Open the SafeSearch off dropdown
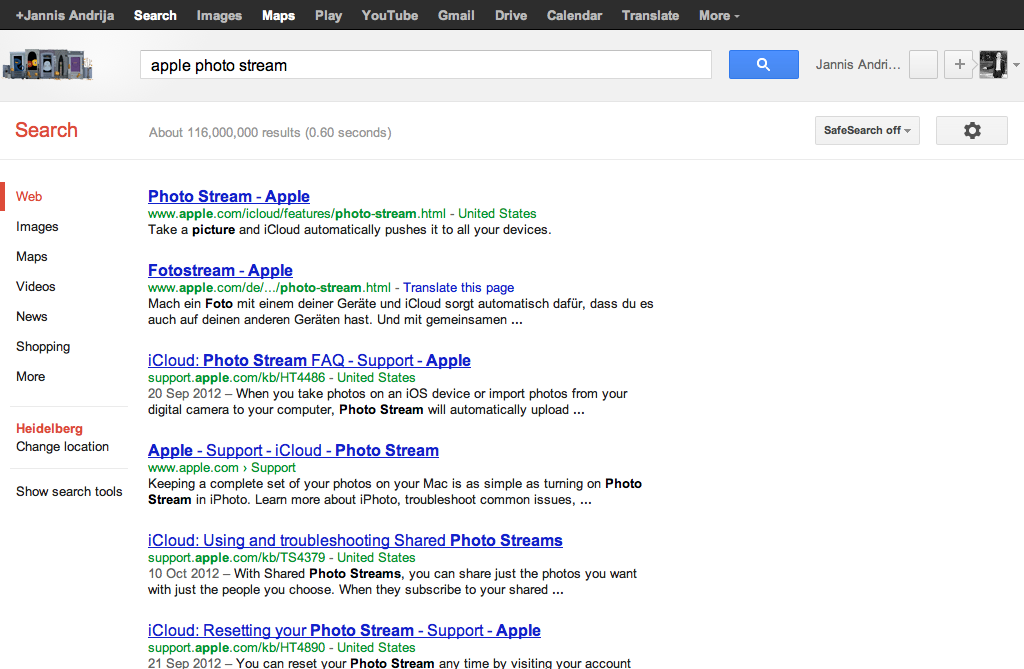The image size is (1024, 669). click(867, 131)
